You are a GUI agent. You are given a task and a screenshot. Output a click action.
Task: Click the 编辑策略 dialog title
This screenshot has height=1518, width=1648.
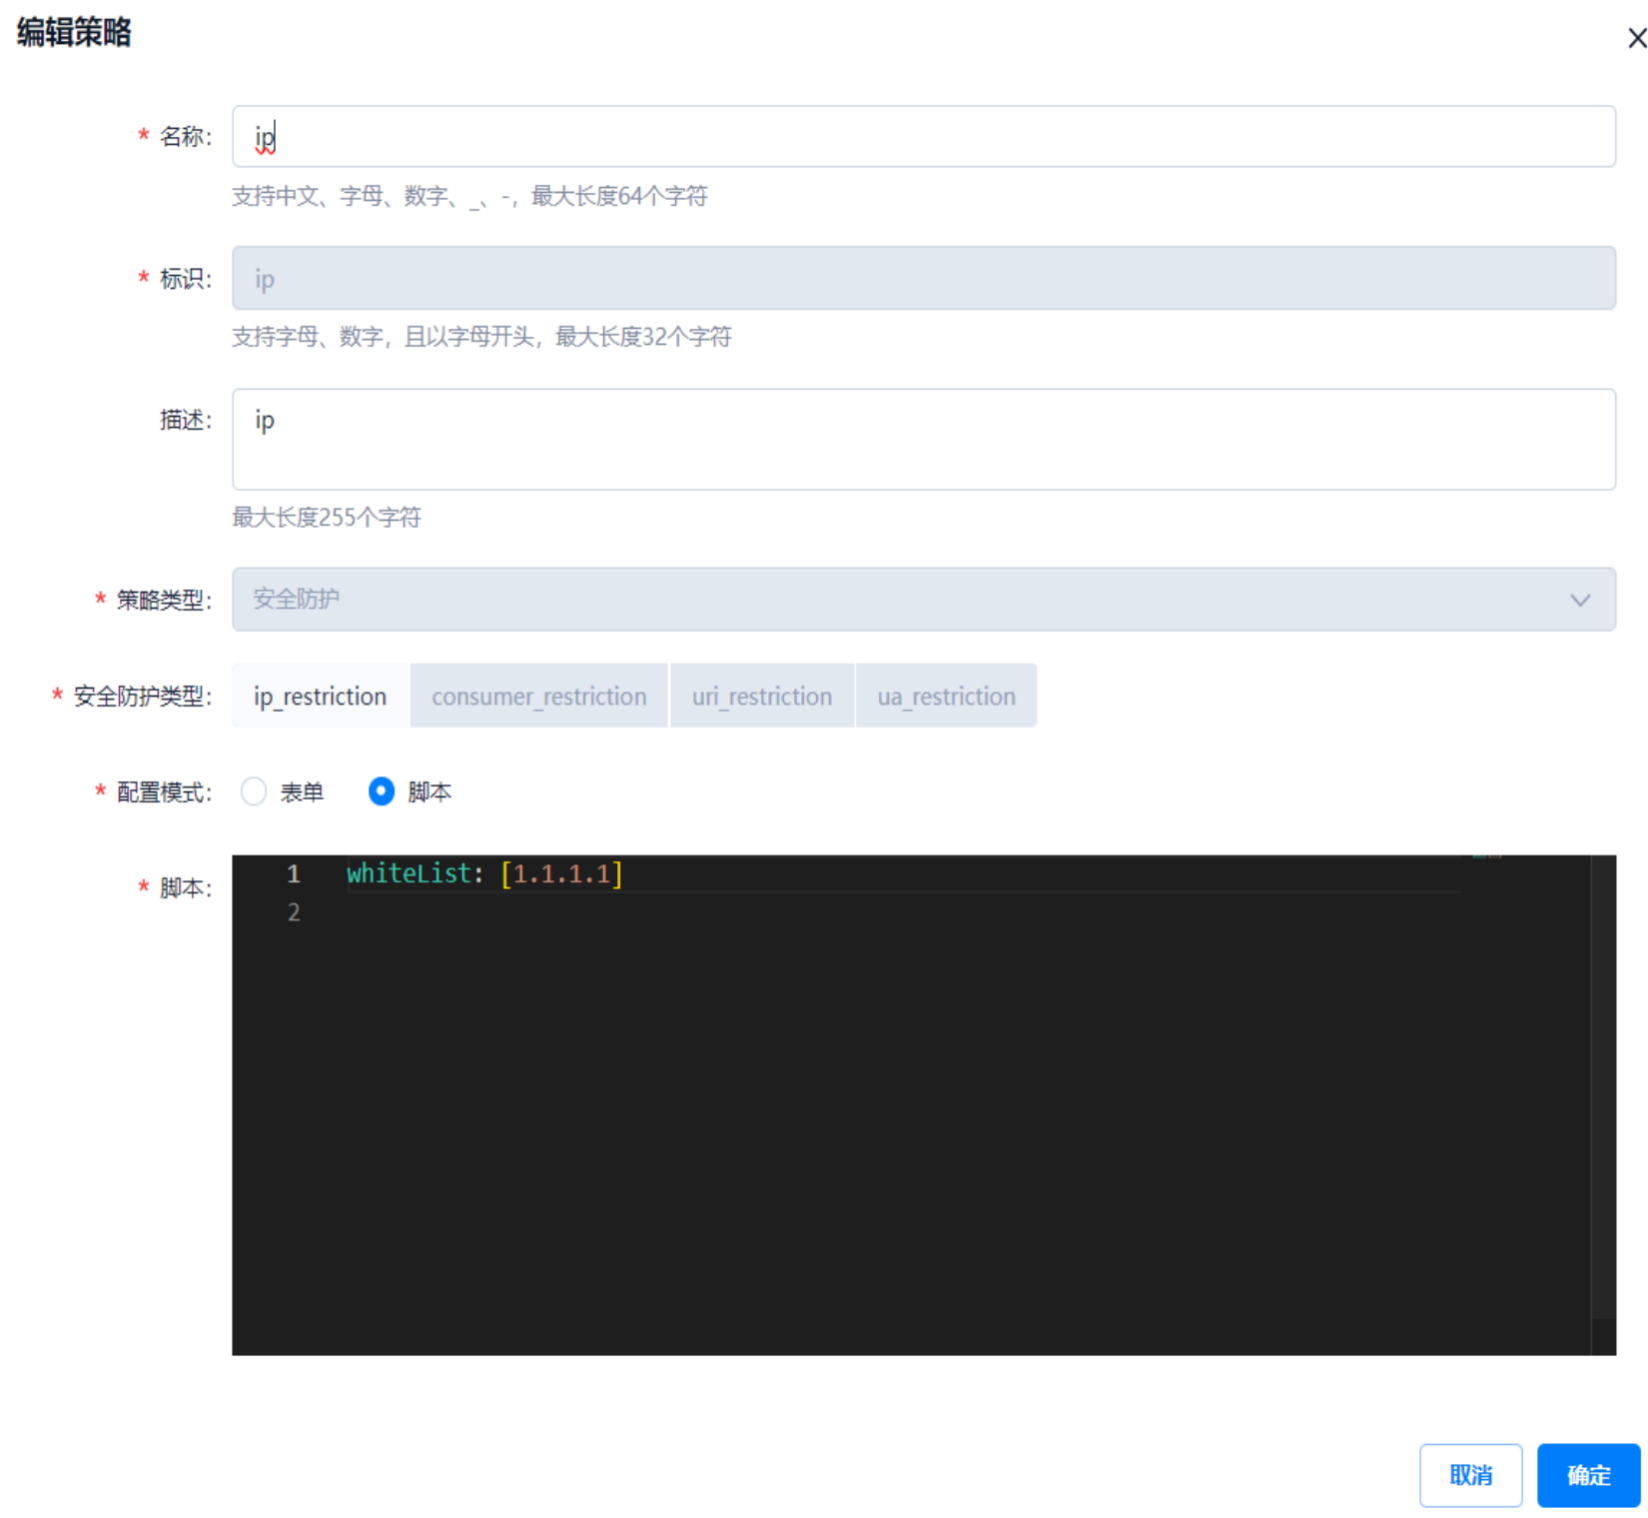(74, 32)
